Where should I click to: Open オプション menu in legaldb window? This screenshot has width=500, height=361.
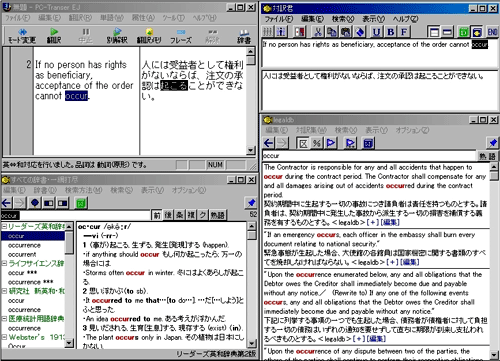click(412, 130)
